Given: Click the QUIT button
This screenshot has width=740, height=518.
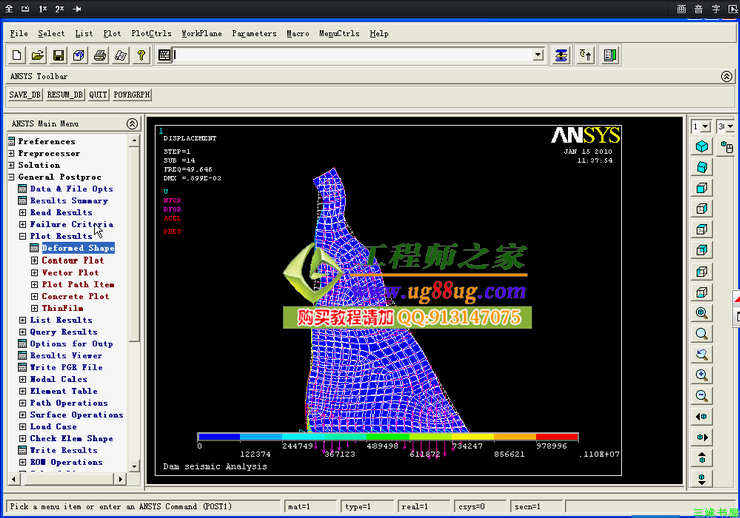Looking at the screenshot, I should [x=98, y=95].
